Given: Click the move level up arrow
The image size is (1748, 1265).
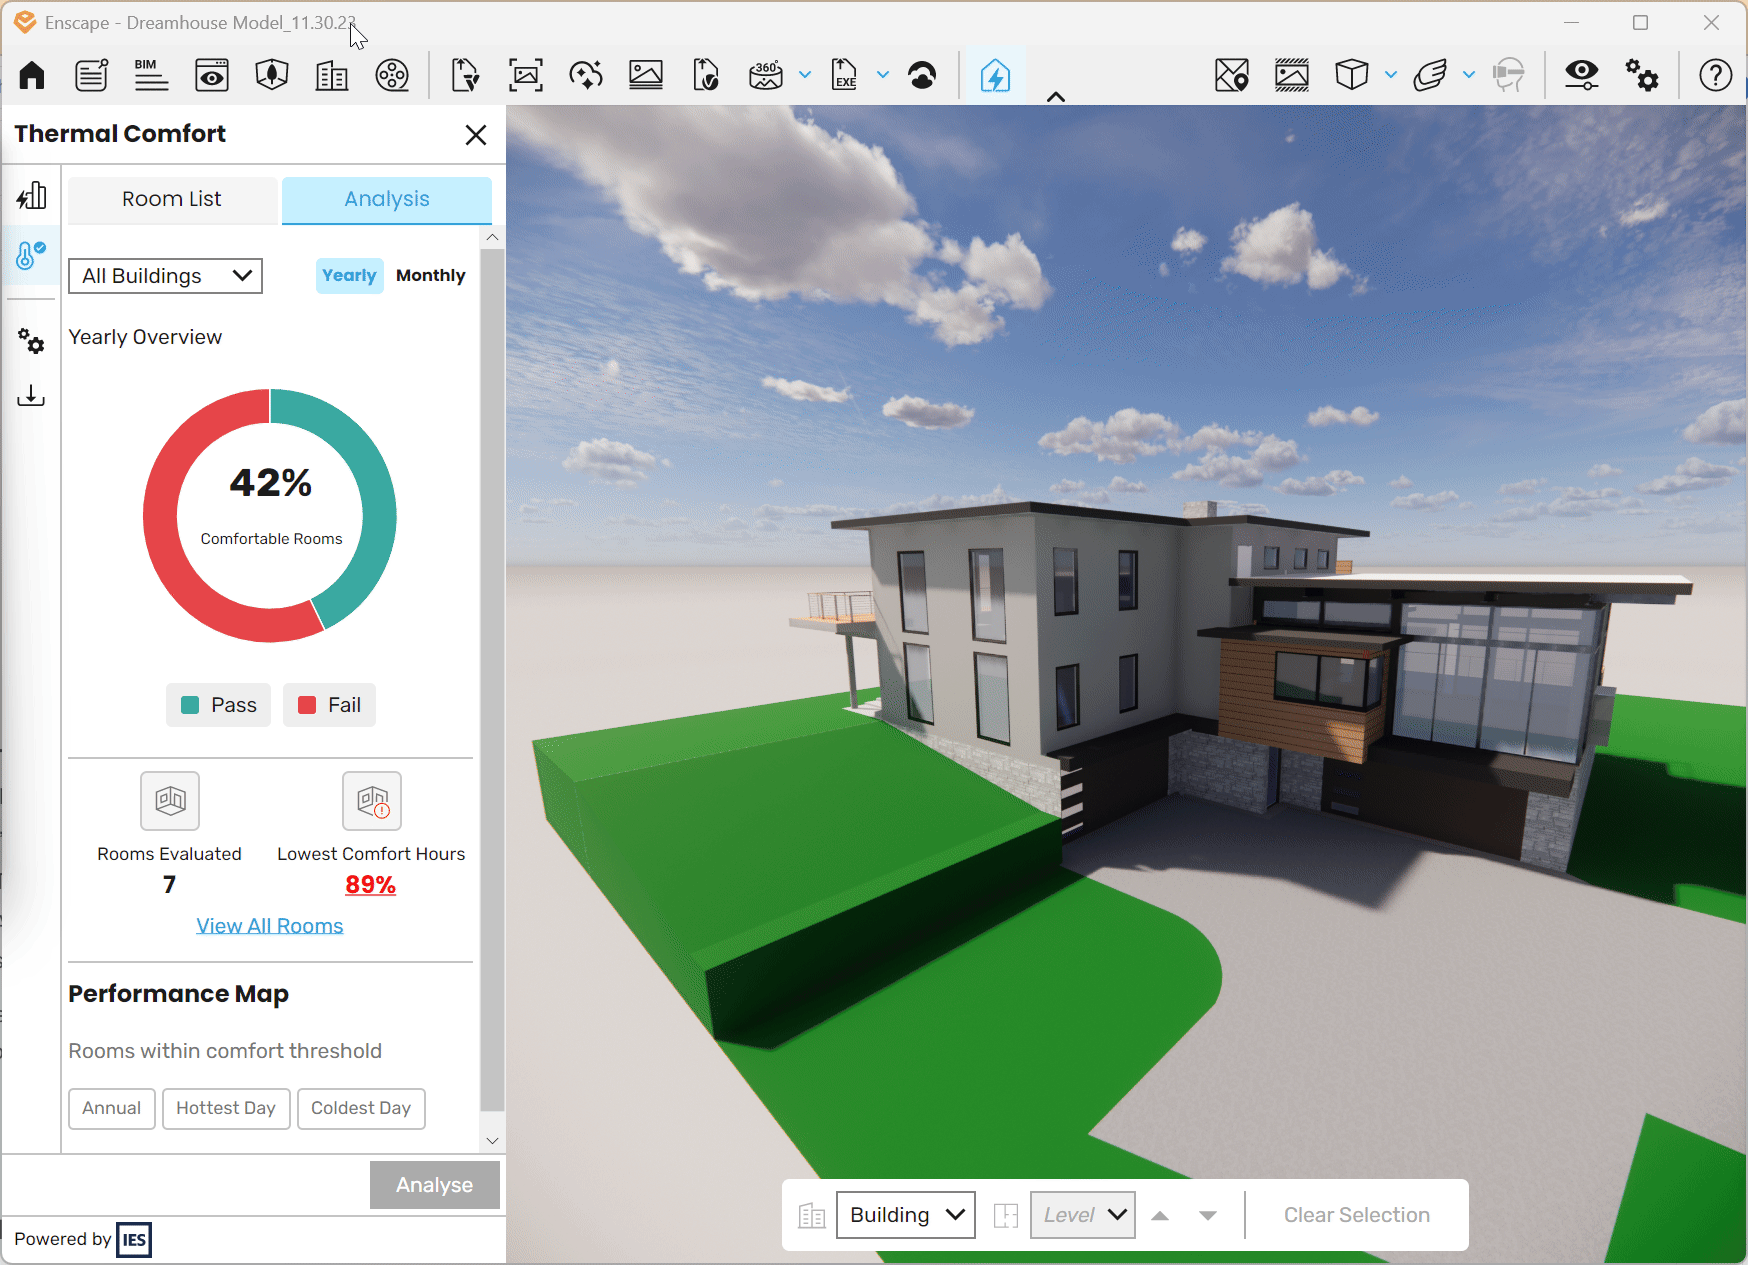Looking at the screenshot, I should click(1160, 1216).
